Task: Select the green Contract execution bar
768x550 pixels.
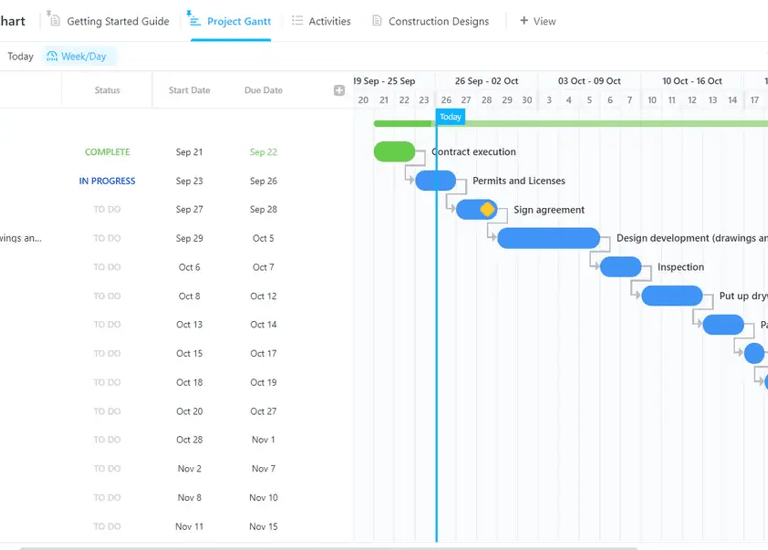Action: [394, 152]
